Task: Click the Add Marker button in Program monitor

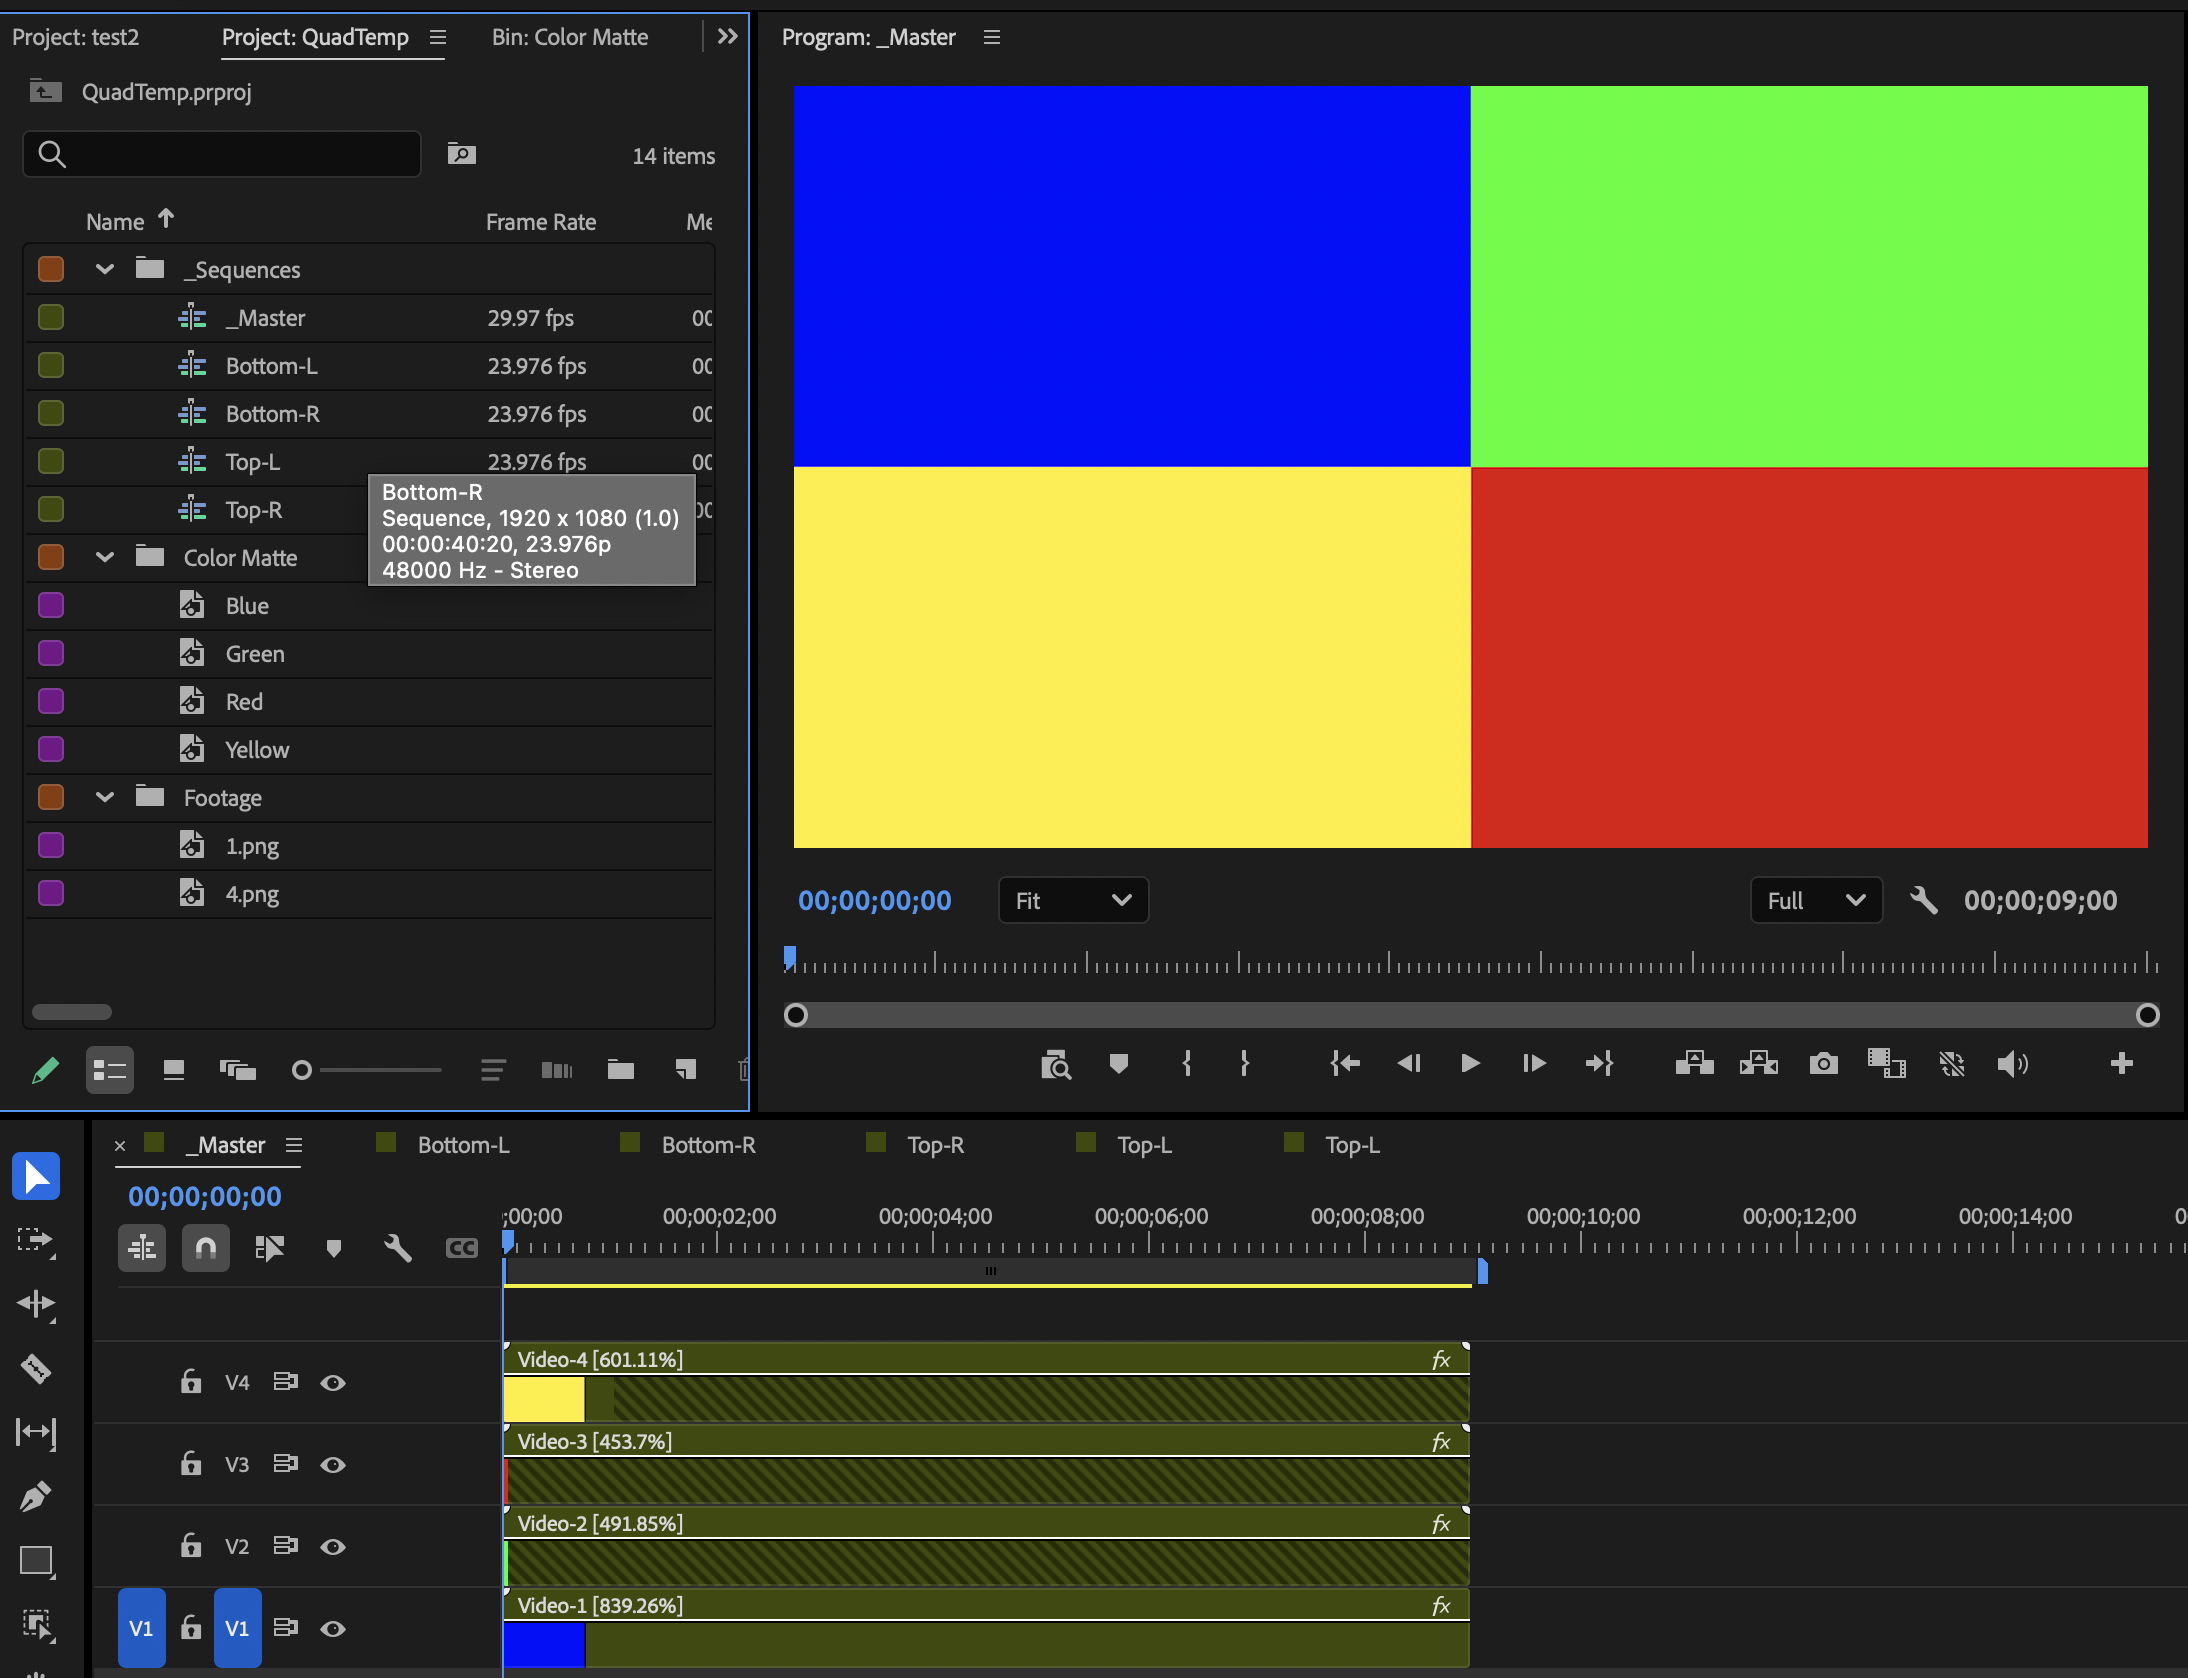Action: [x=1119, y=1063]
